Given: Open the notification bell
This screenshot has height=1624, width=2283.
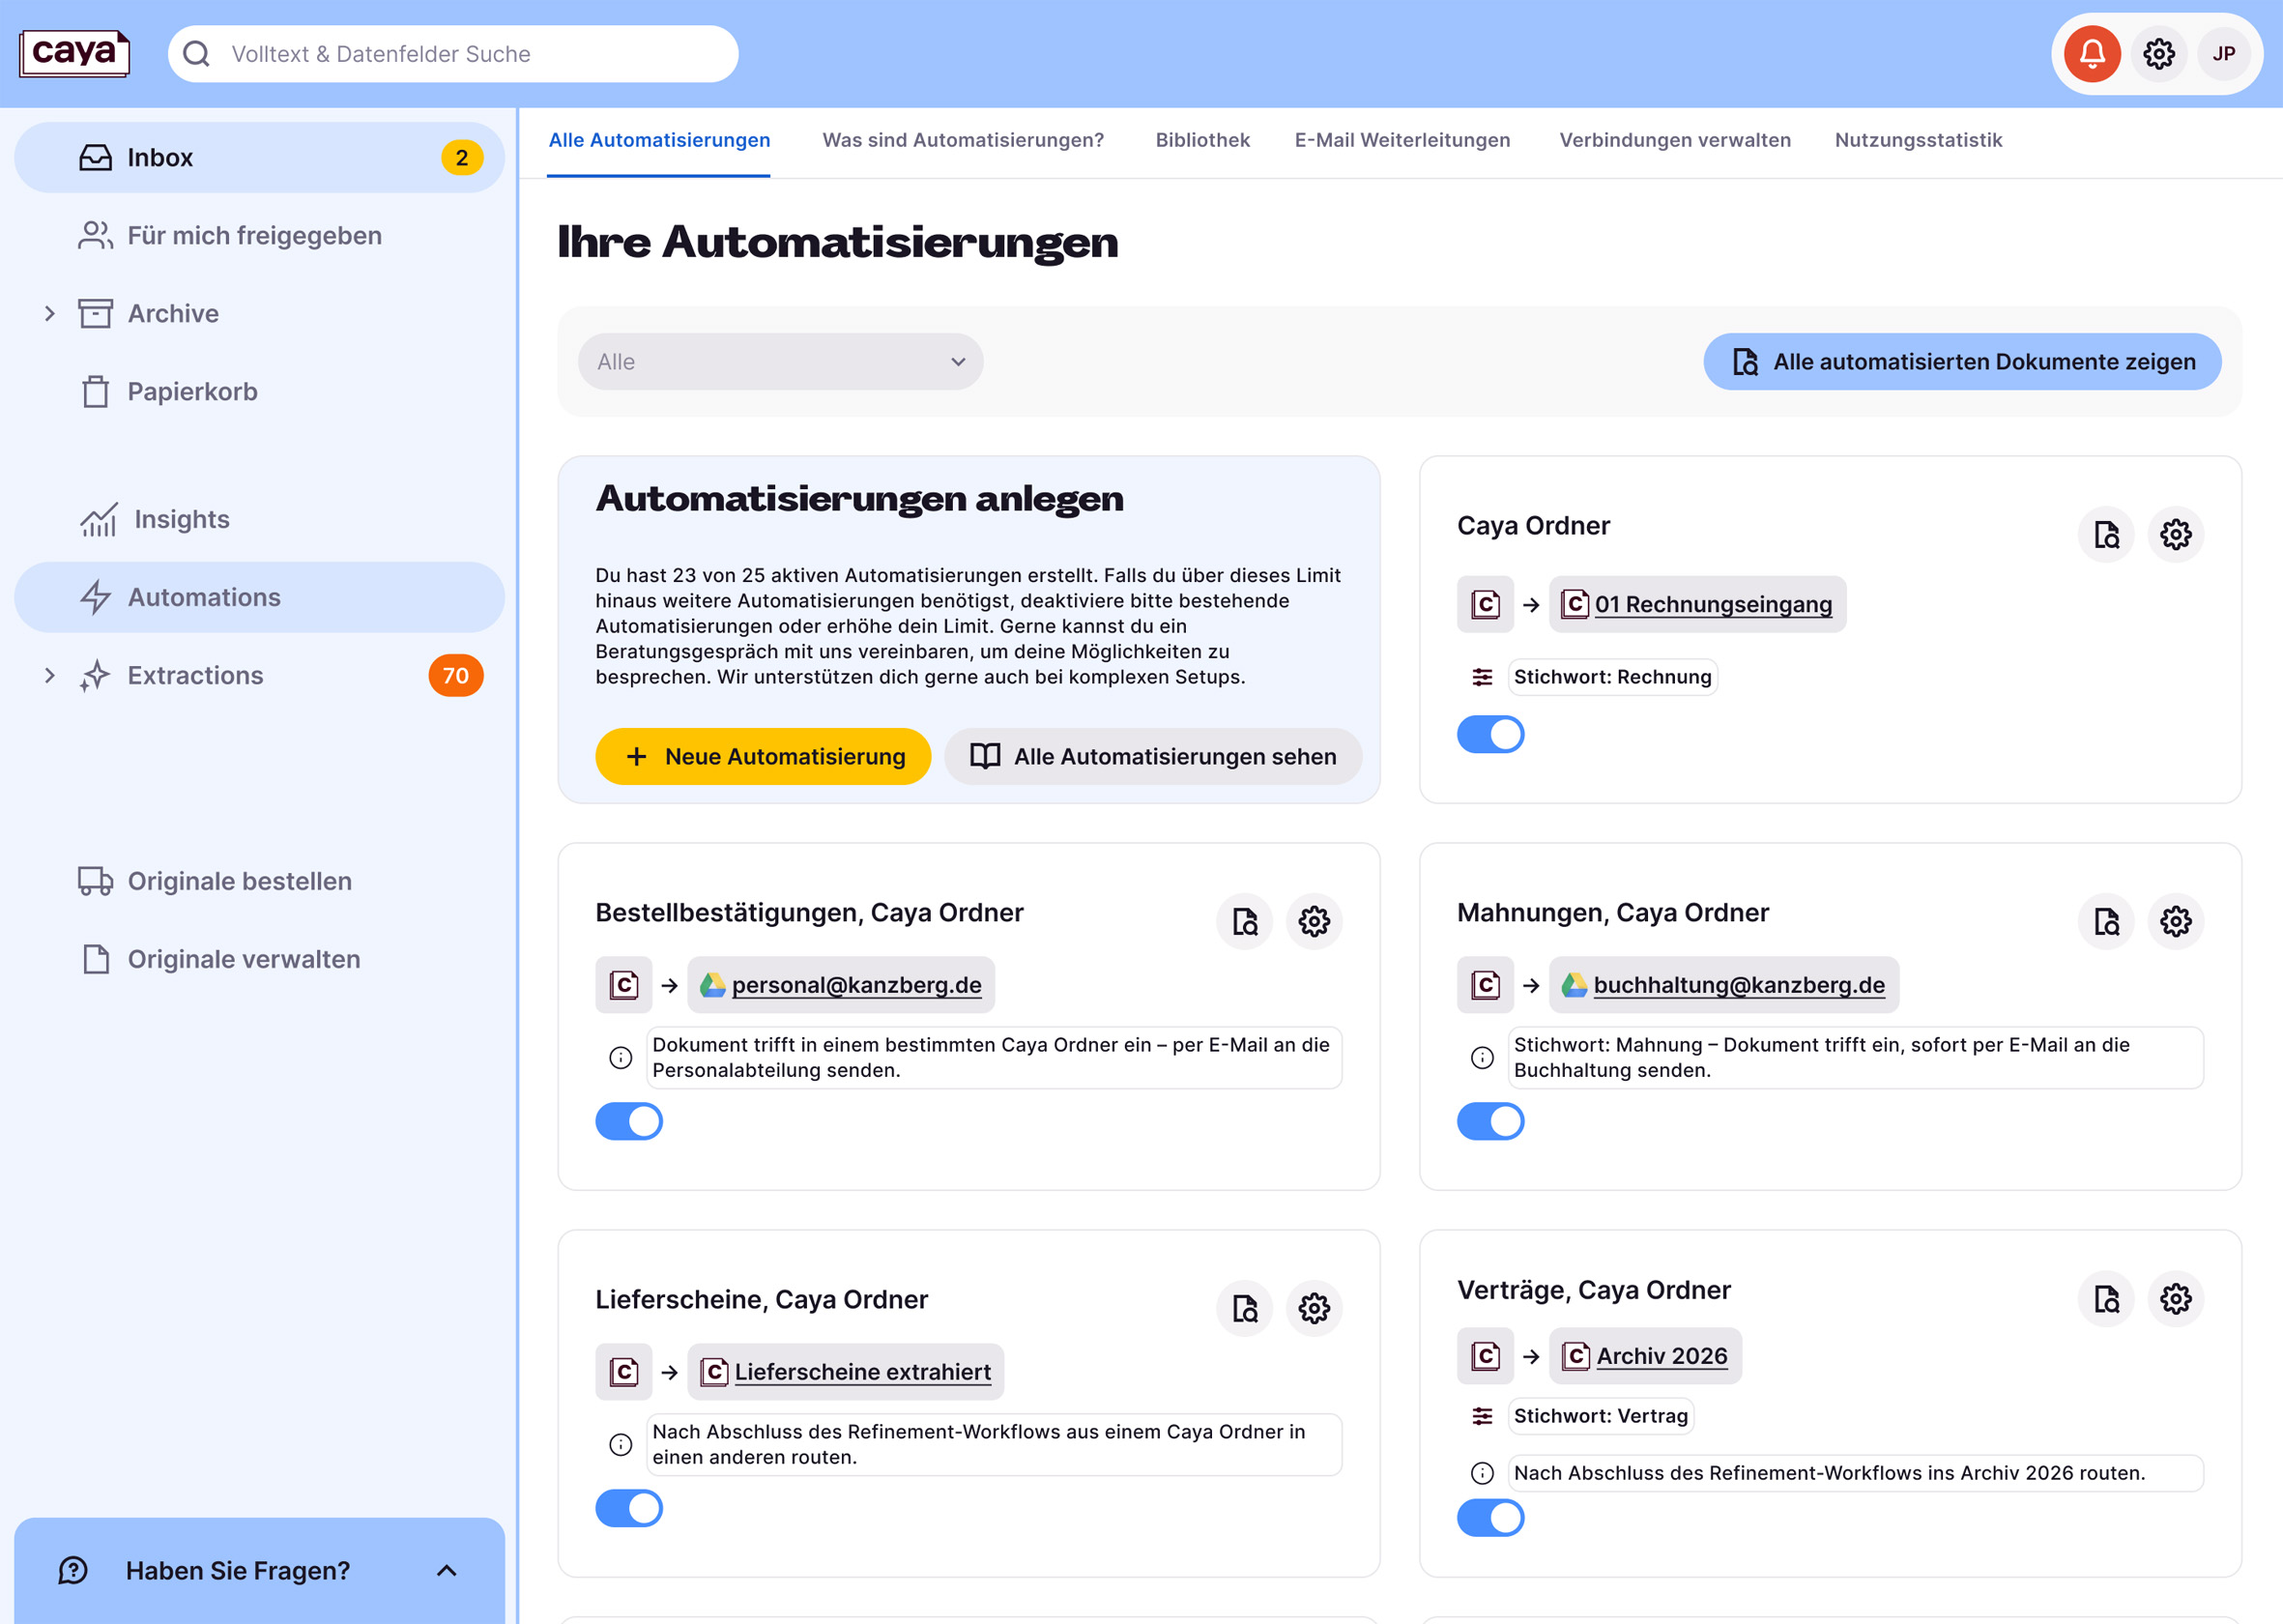Looking at the screenshot, I should (2091, 54).
